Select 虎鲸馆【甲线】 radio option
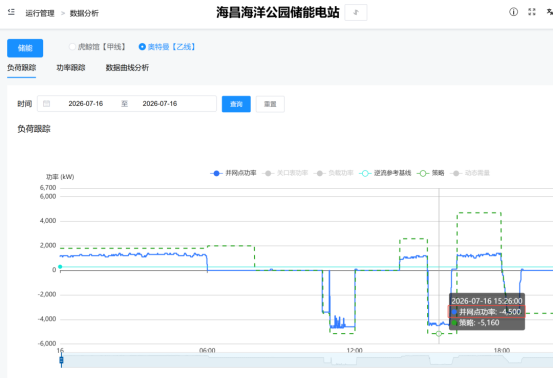The image size is (553, 379). pyautogui.click(x=97, y=47)
